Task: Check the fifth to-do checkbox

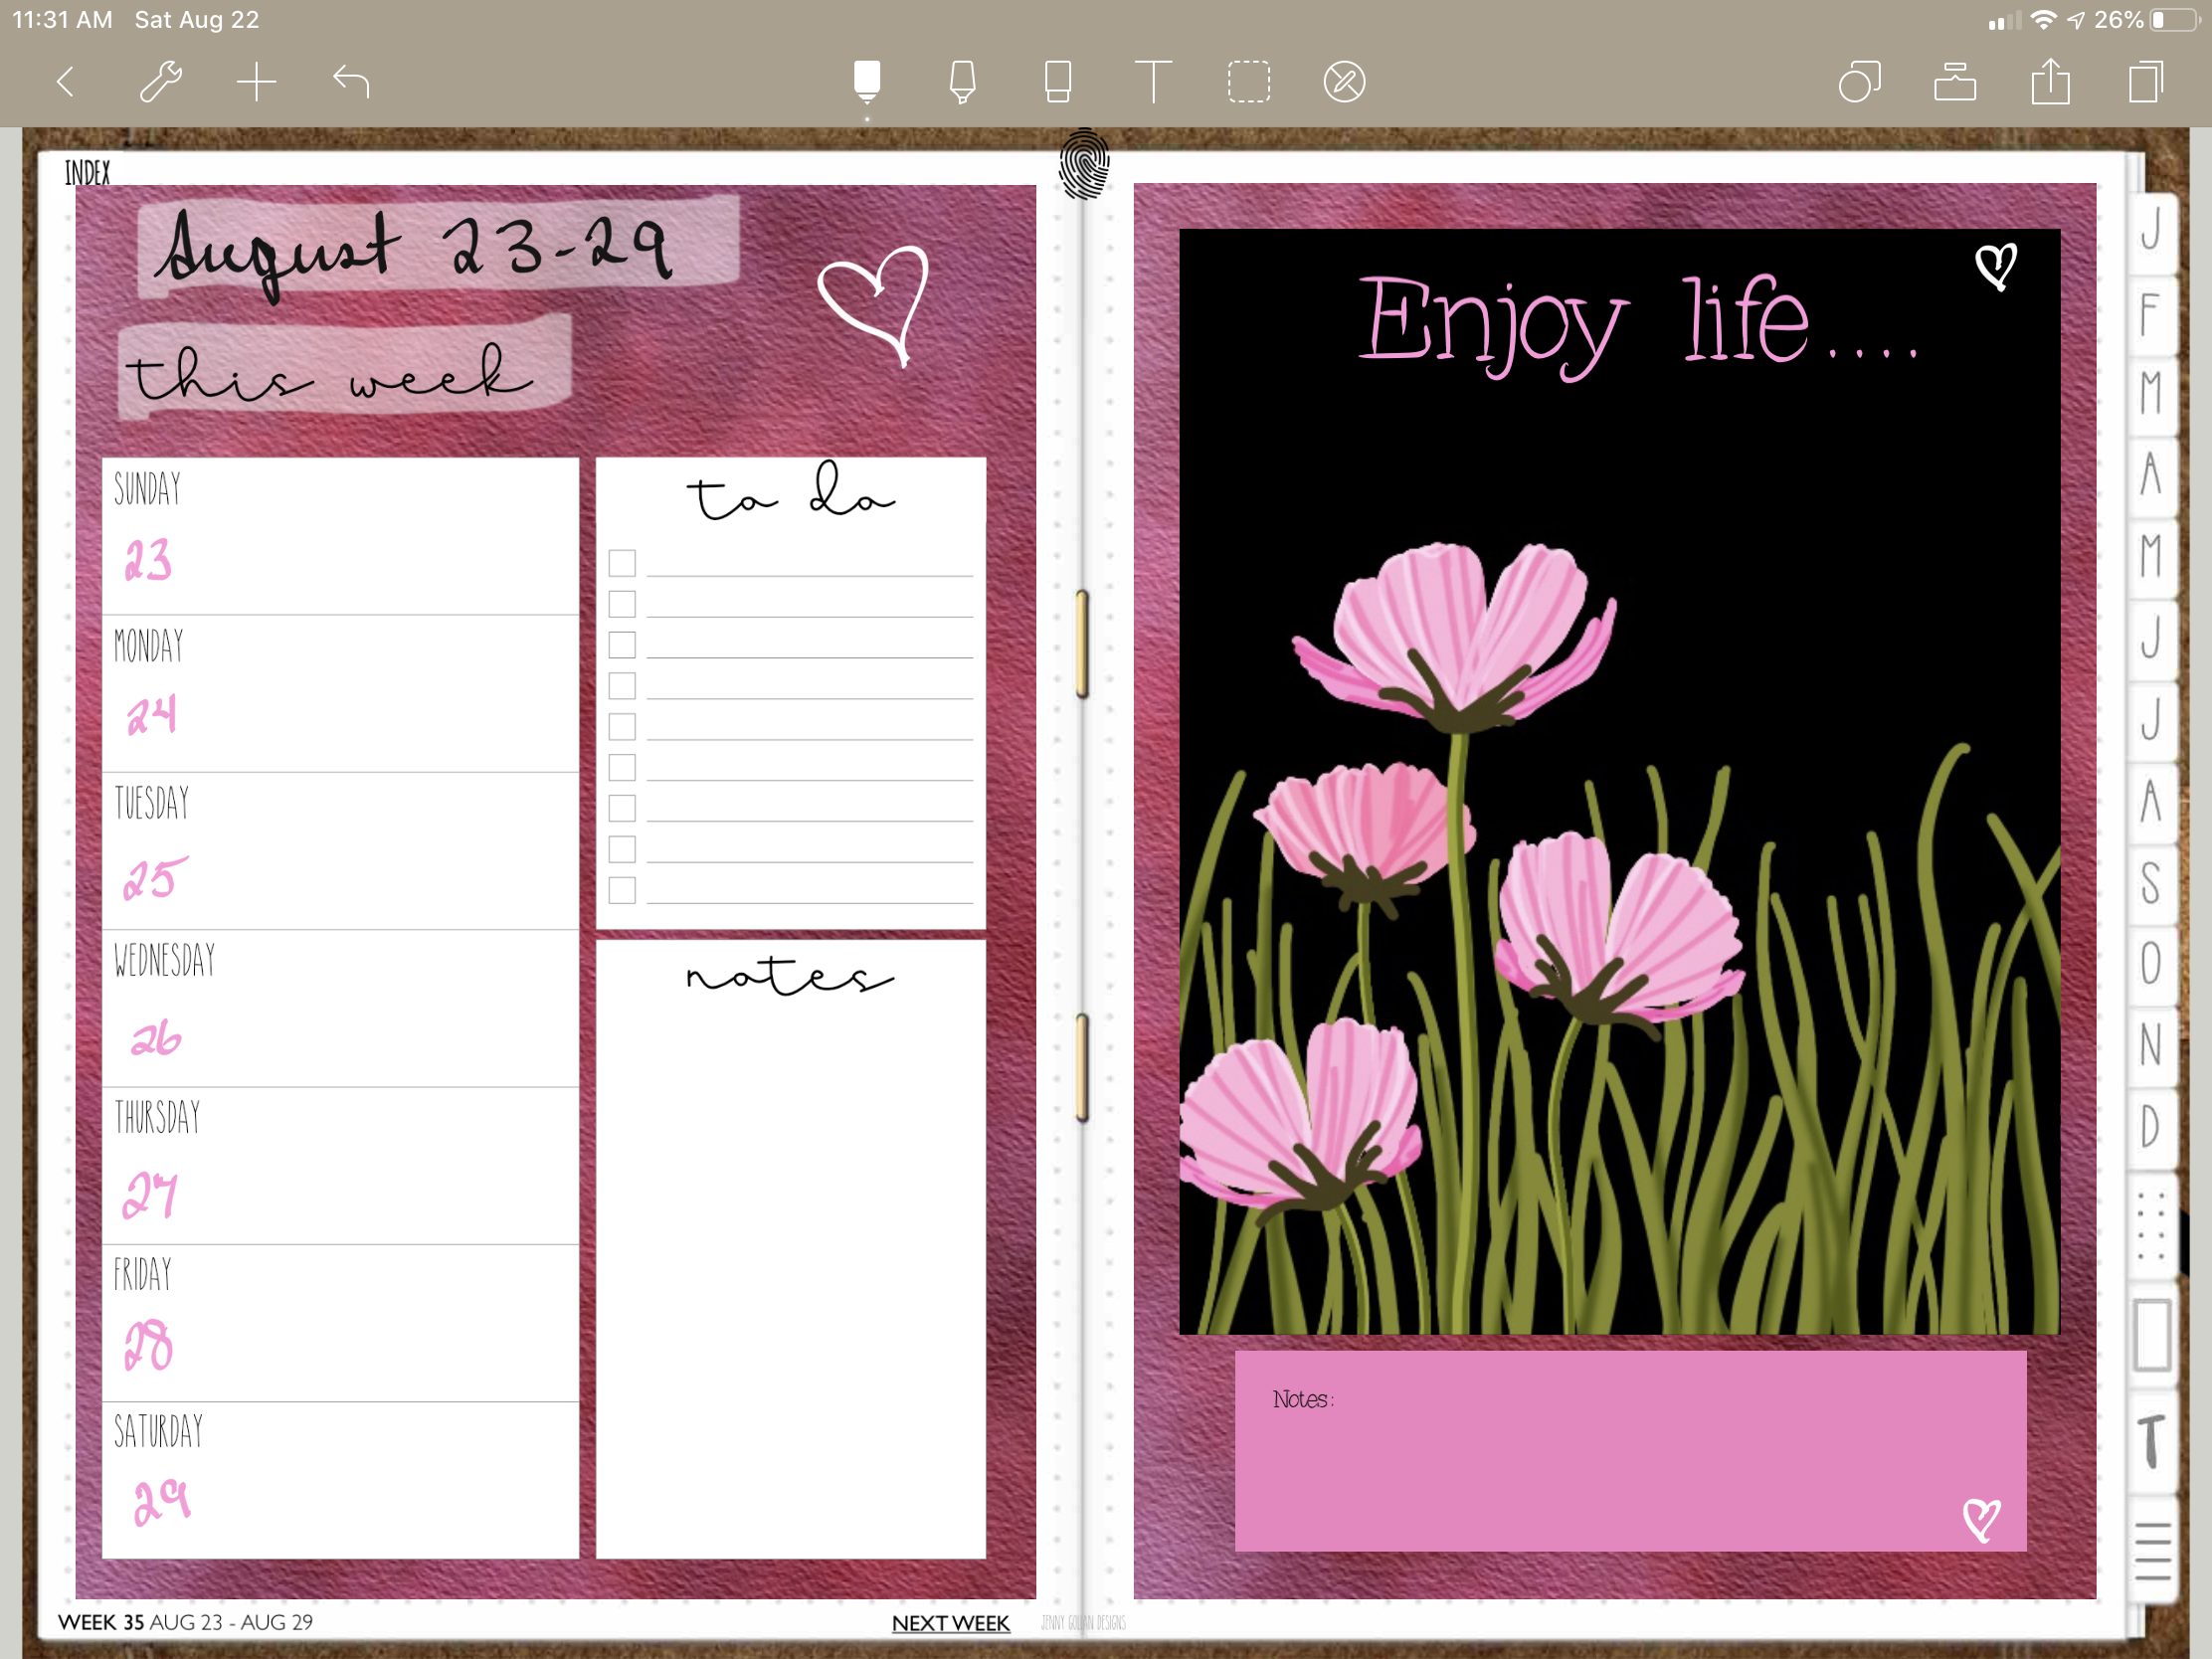Action: point(622,727)
